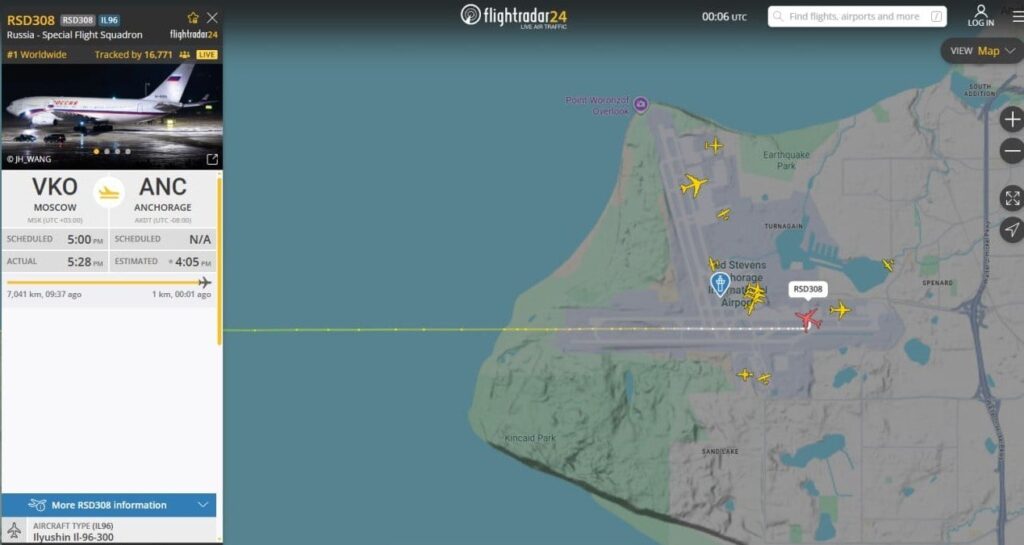This screenshot has width=1024, height=545.
Task: Toggle fullscreen map view
Action: 1012,198
